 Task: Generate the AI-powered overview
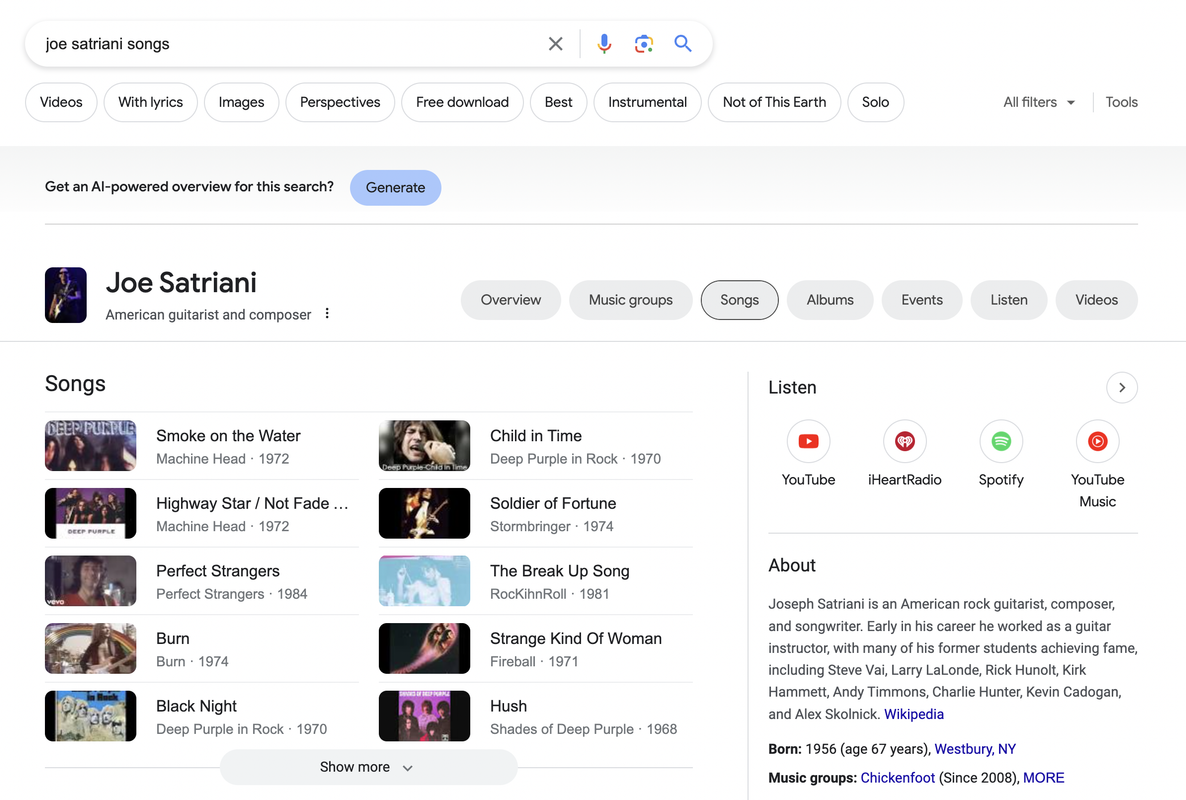click(396, 188)
